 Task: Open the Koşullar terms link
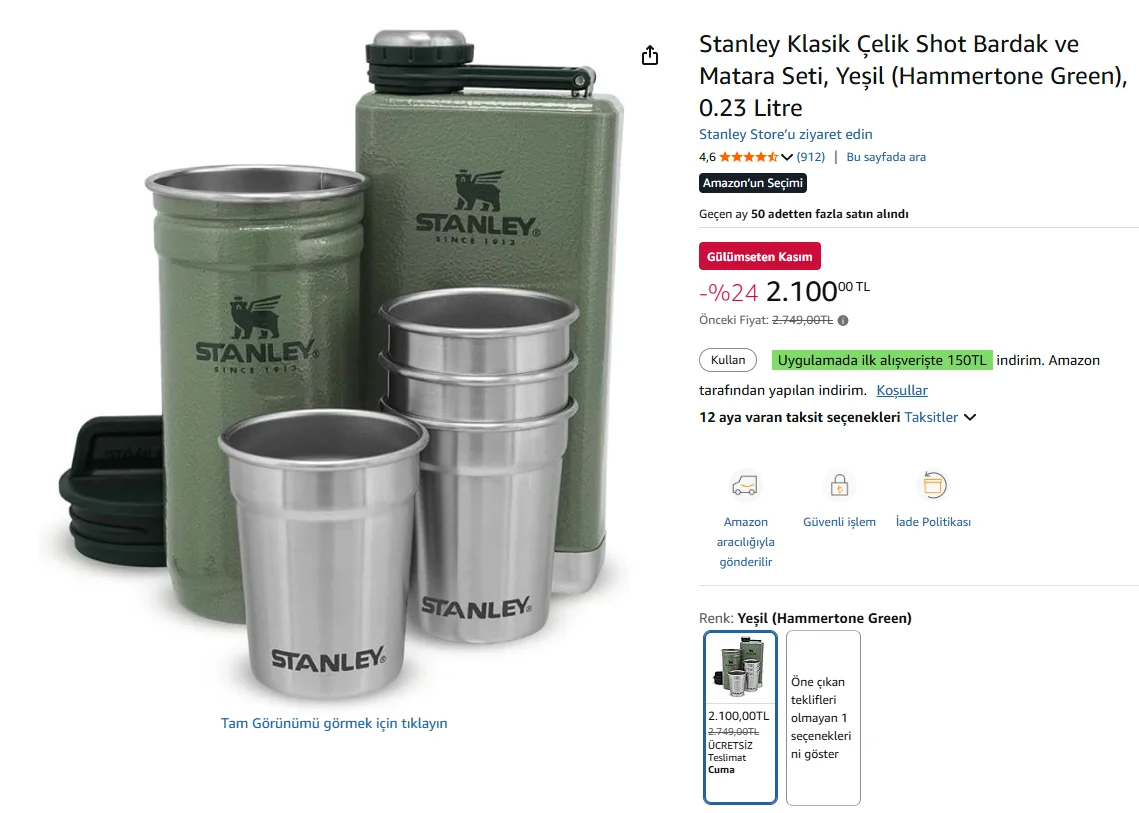(901, 390)
